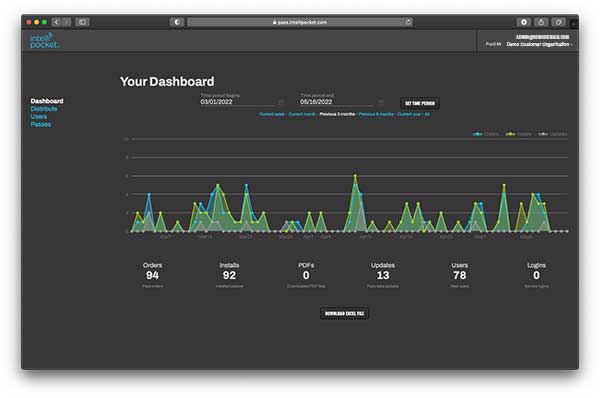The image size is (600, 398).
Task: Open Safari's downloads icon
Action: point(524,22)
